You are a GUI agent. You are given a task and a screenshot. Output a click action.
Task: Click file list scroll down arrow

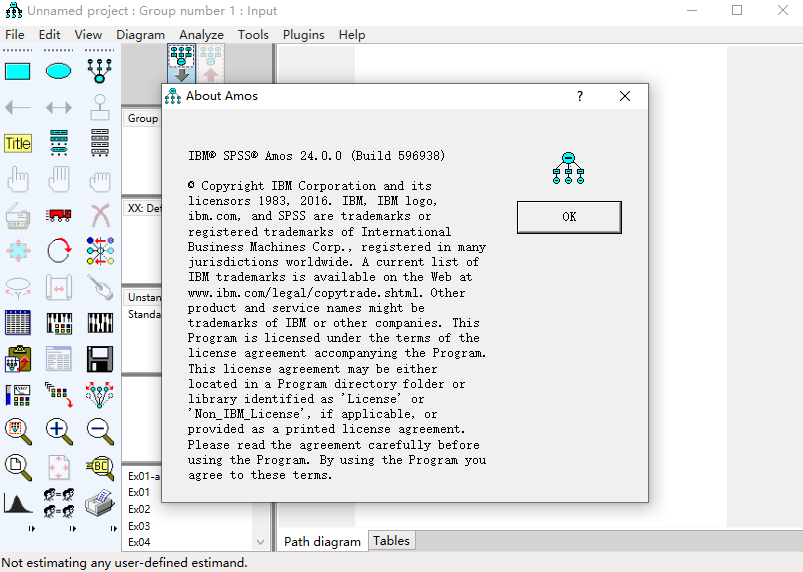(260, 542)
